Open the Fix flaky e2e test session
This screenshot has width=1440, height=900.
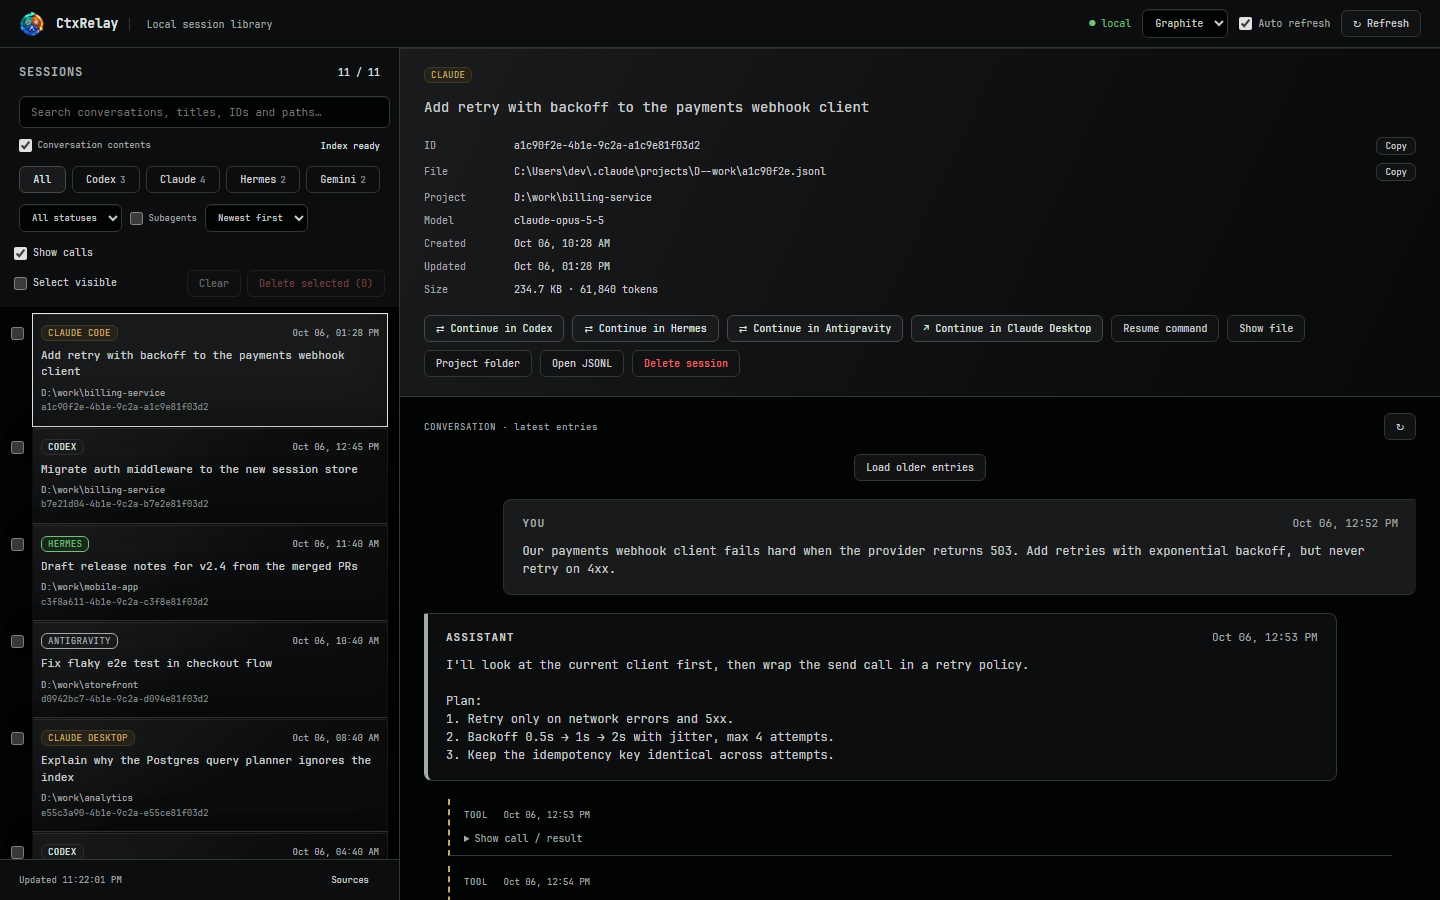click(x=210, y=669)
